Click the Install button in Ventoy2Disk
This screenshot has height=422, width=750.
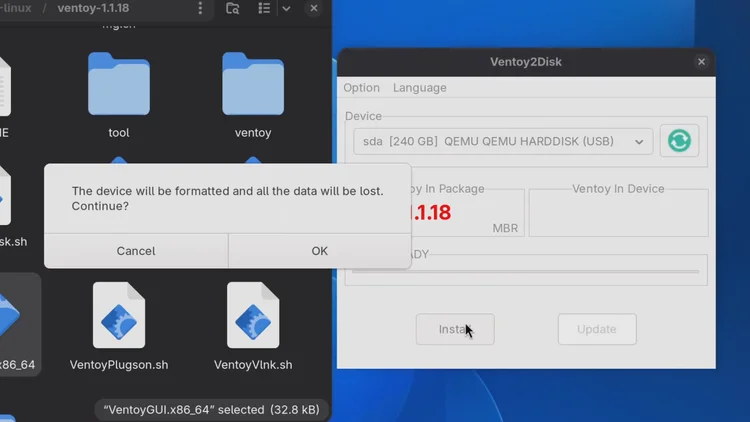pos(455,329)
